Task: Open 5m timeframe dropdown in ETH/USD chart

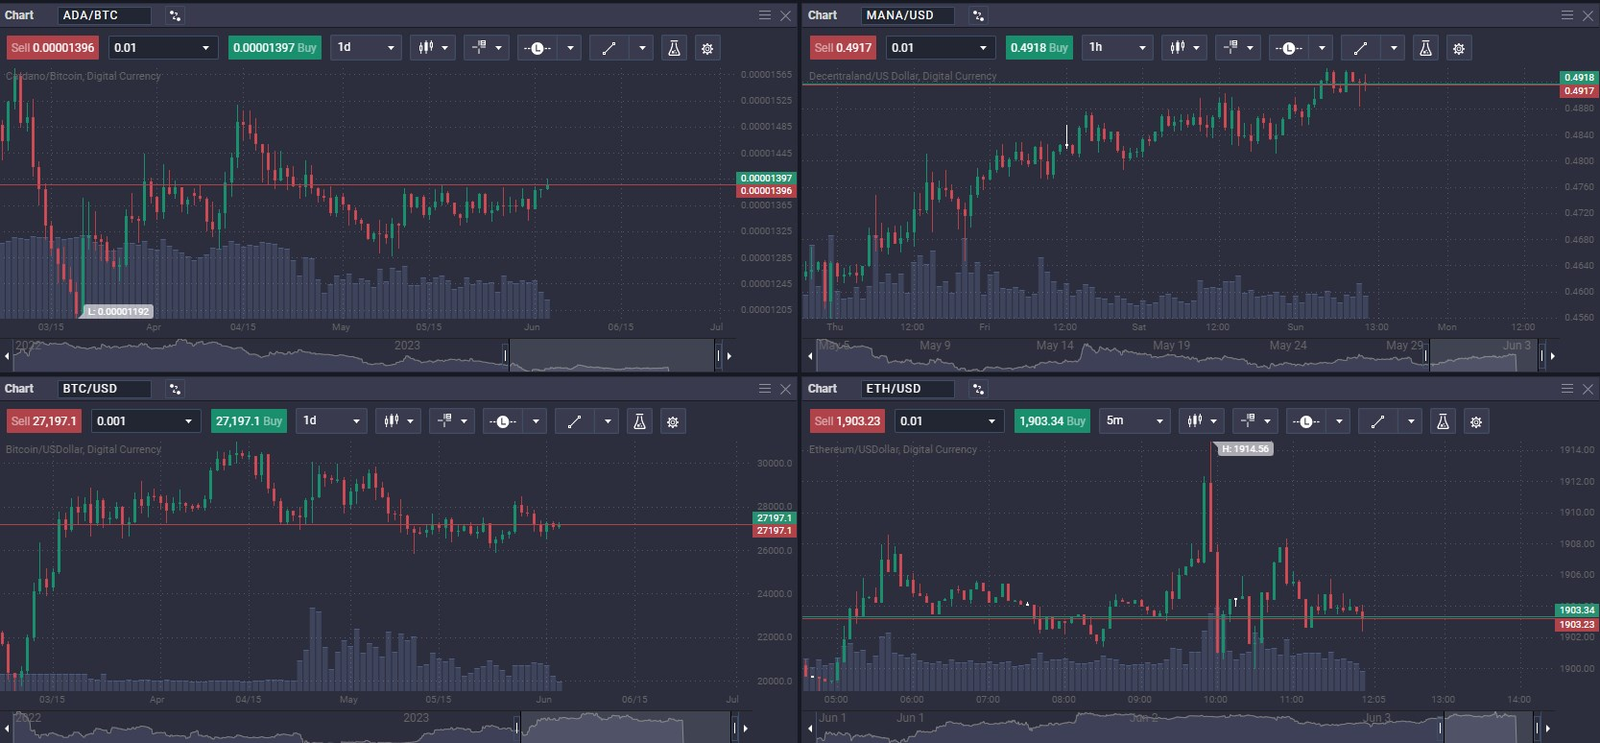Action: pyautogui.click(x=1134, y=421)
